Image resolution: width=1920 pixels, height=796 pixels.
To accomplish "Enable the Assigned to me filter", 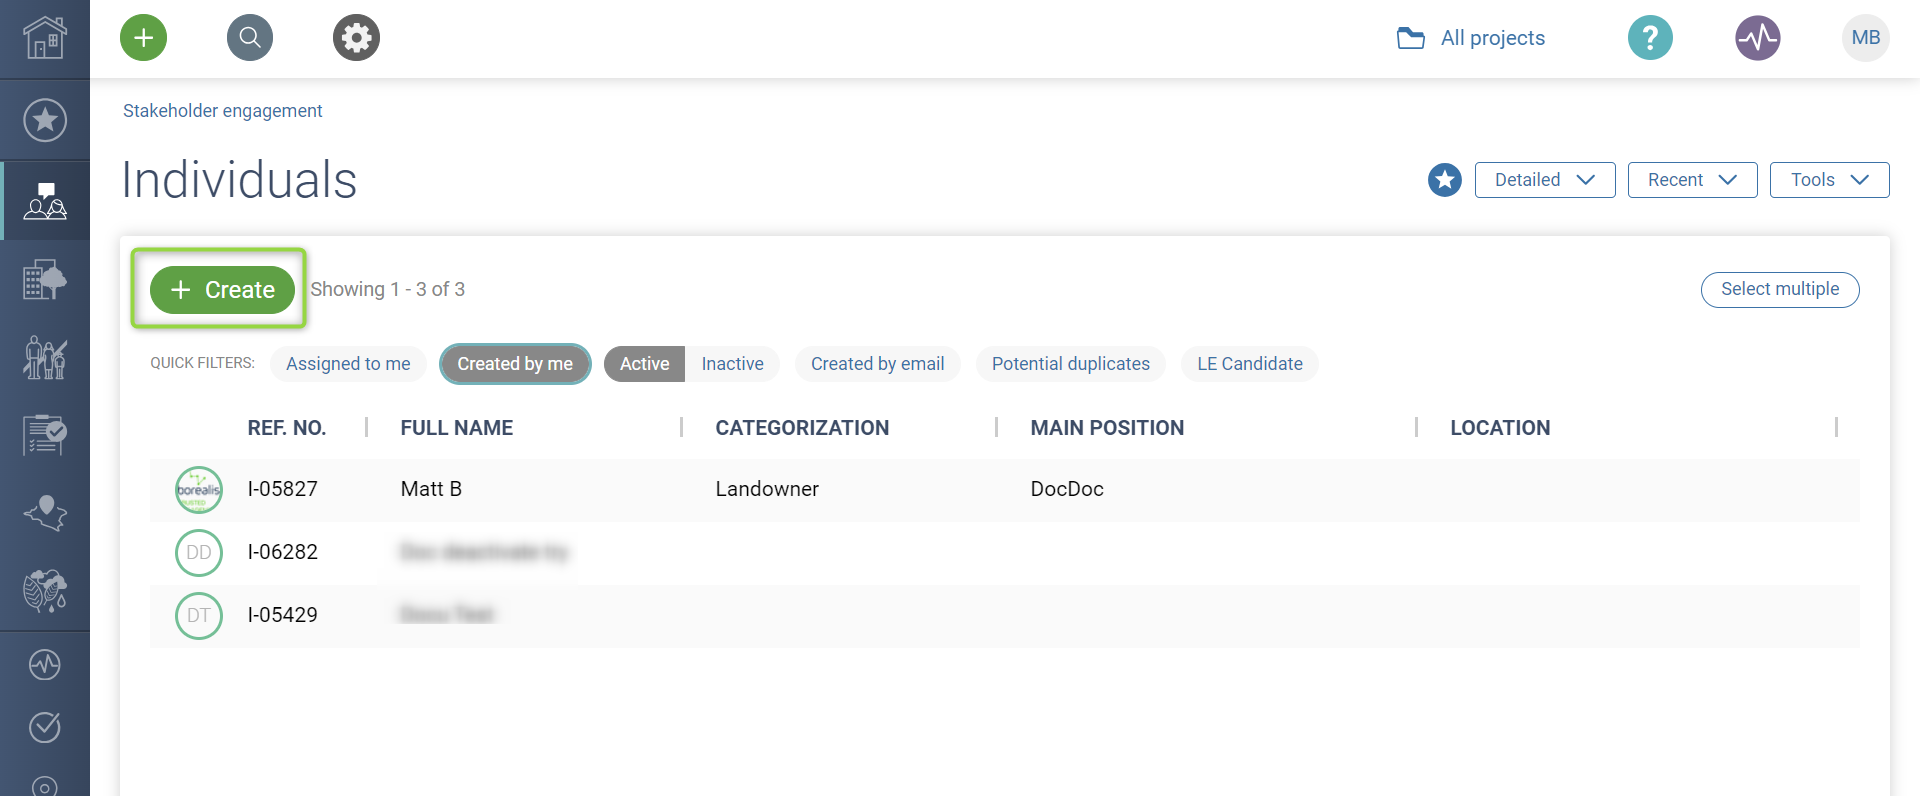I will tap(348, 364).
